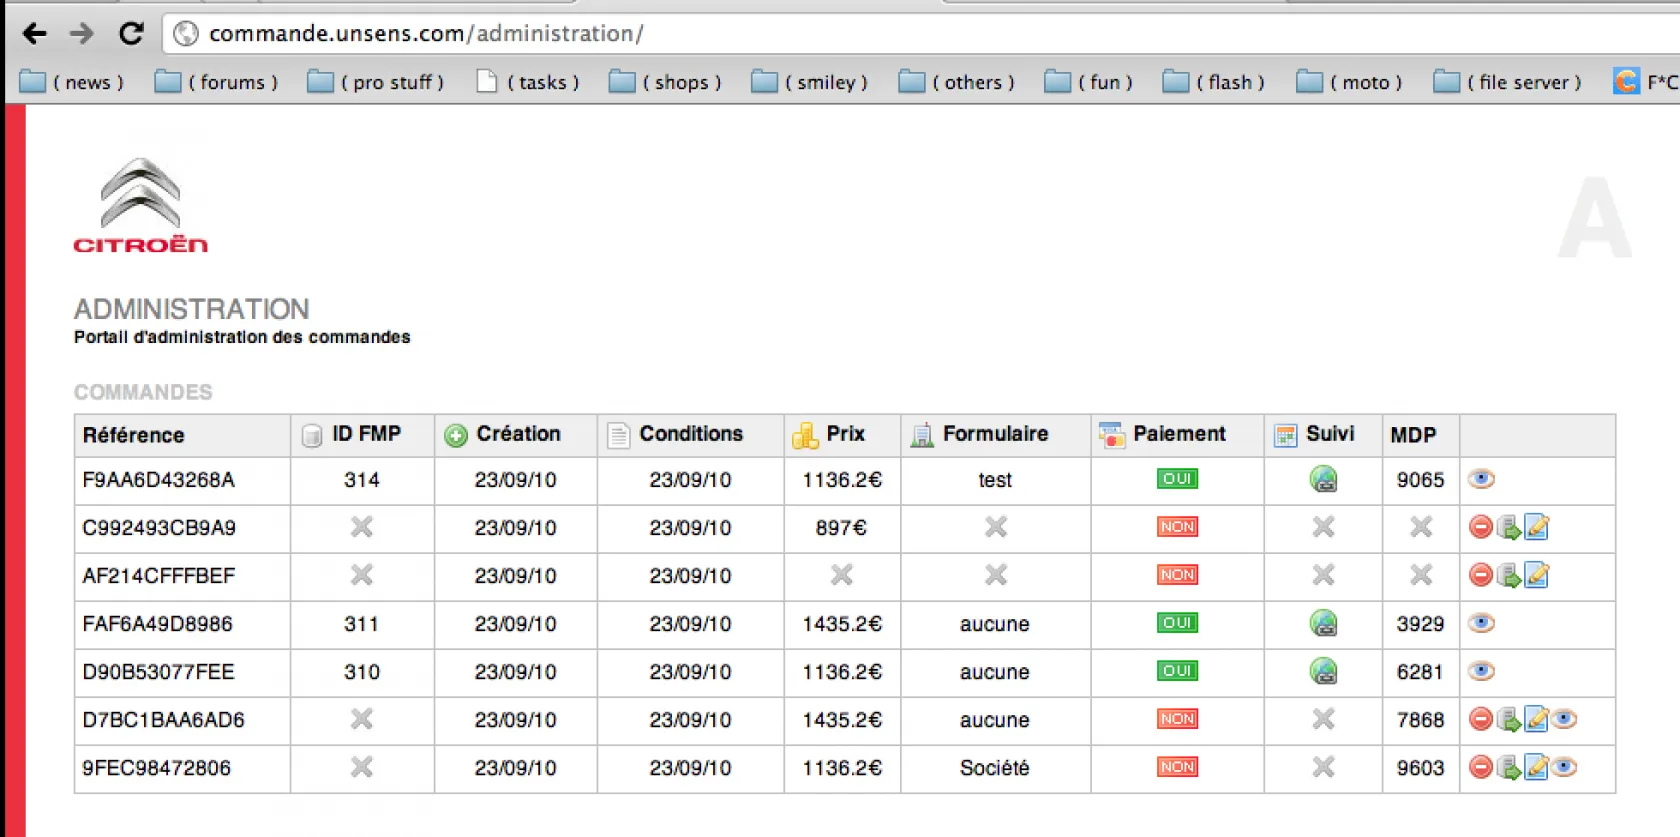1680x837 pixels.
Task: Click transfer icon for order C992493CB9A9
Action: tap(1508, 527)
